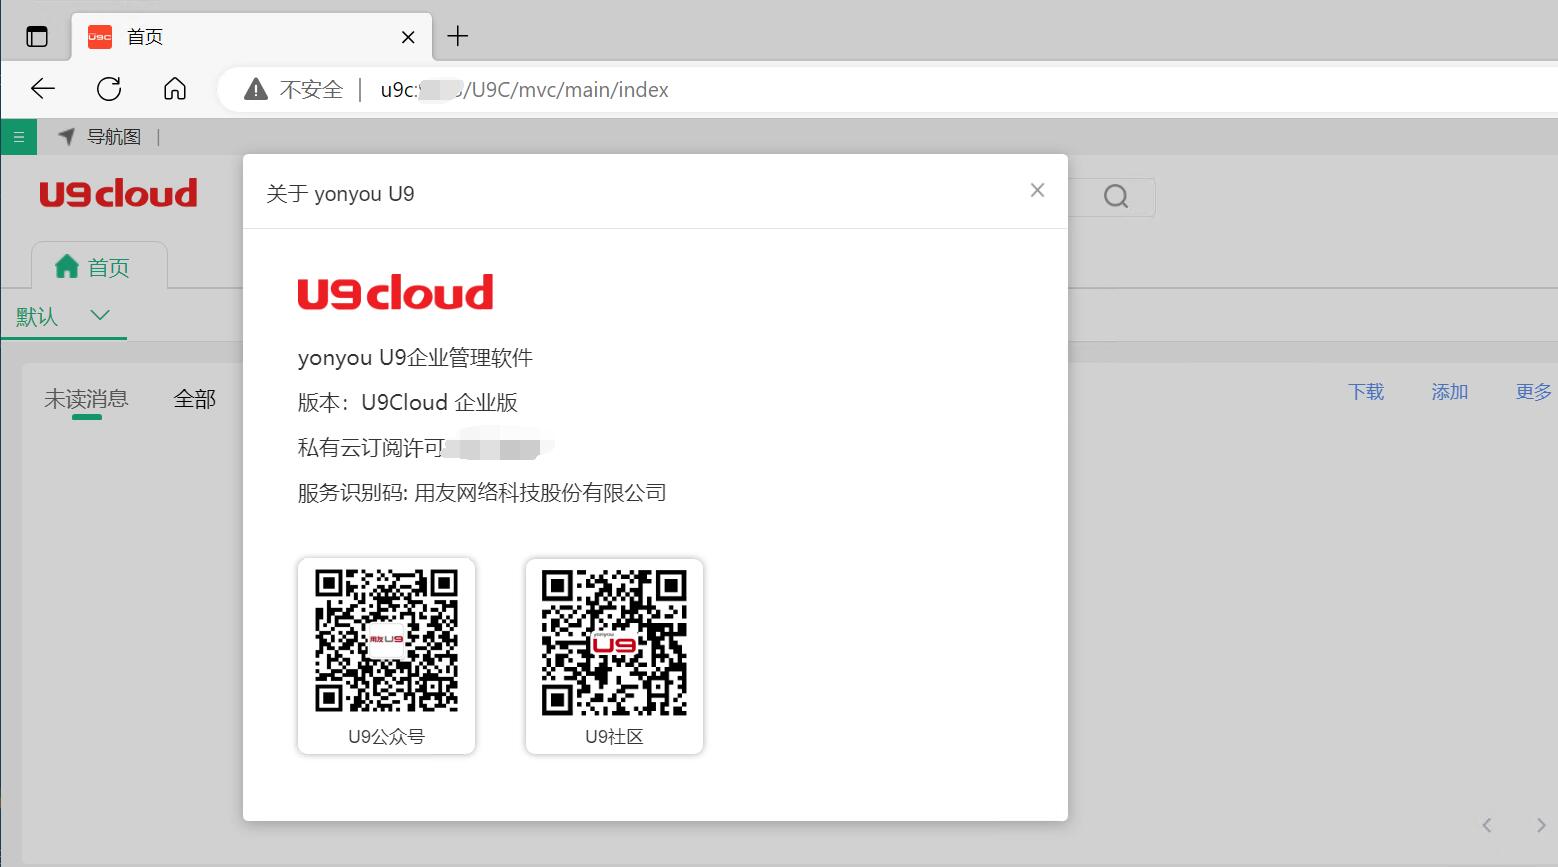Switch to 全部 messages tab
This screenshot has width=1558, height=867.
tap(194, 399)
